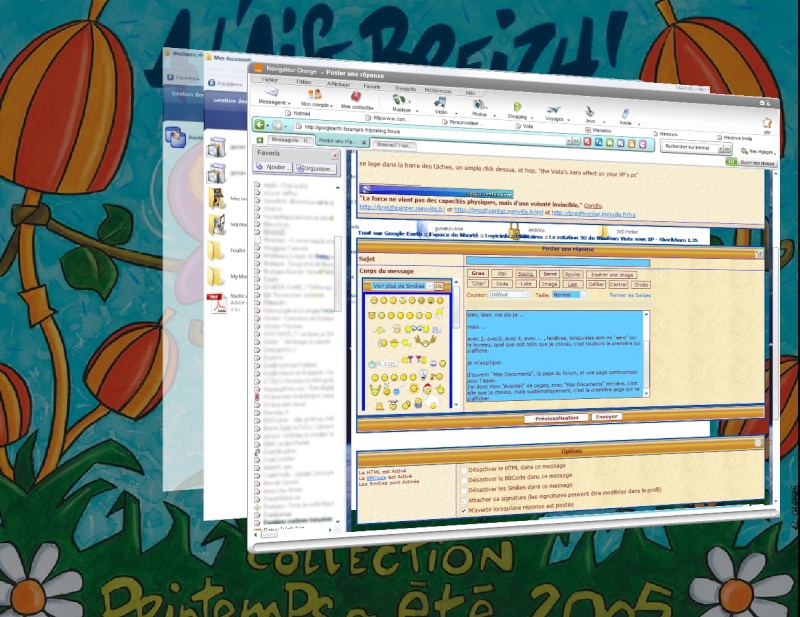The width and height of the screenshot is (800, 617).
Task: Expand the Mon compte dropdown arrow
Action: coord(331,106)
